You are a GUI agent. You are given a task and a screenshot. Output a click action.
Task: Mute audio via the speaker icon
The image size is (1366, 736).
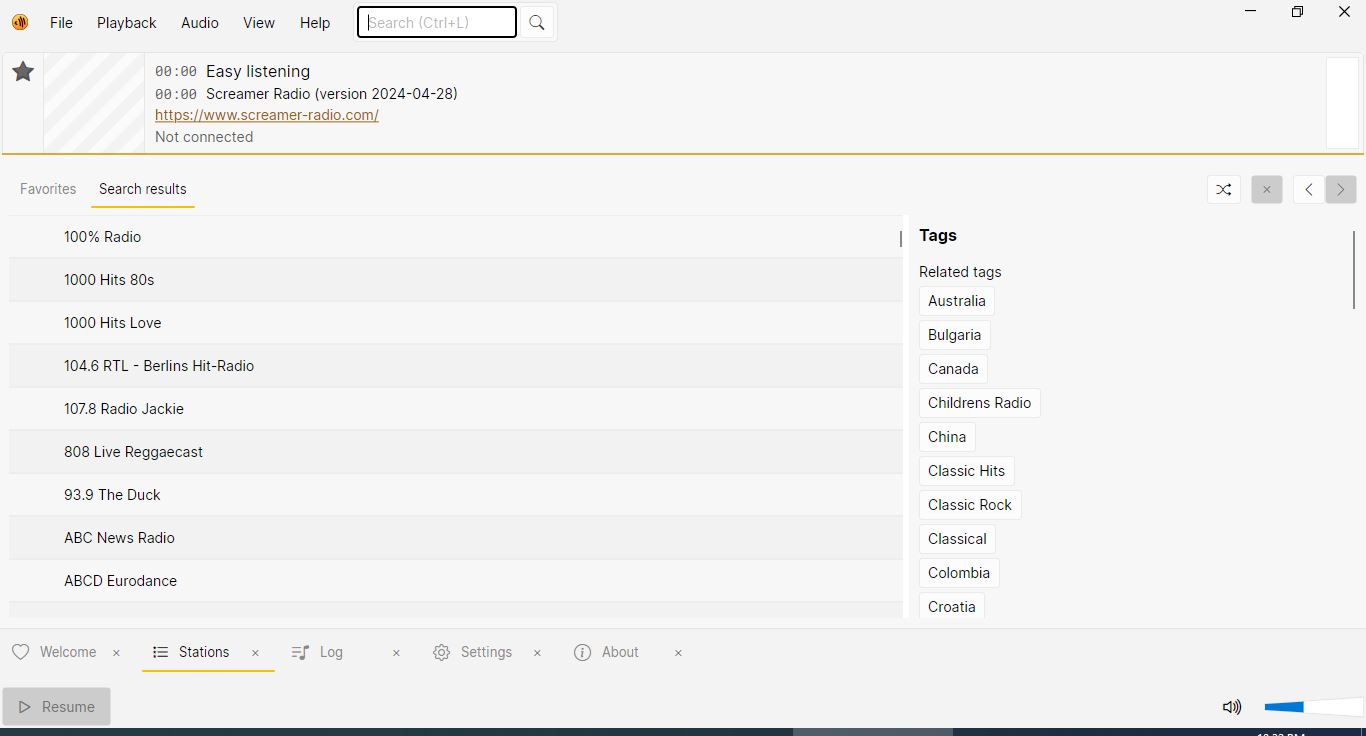(1232, 707)
